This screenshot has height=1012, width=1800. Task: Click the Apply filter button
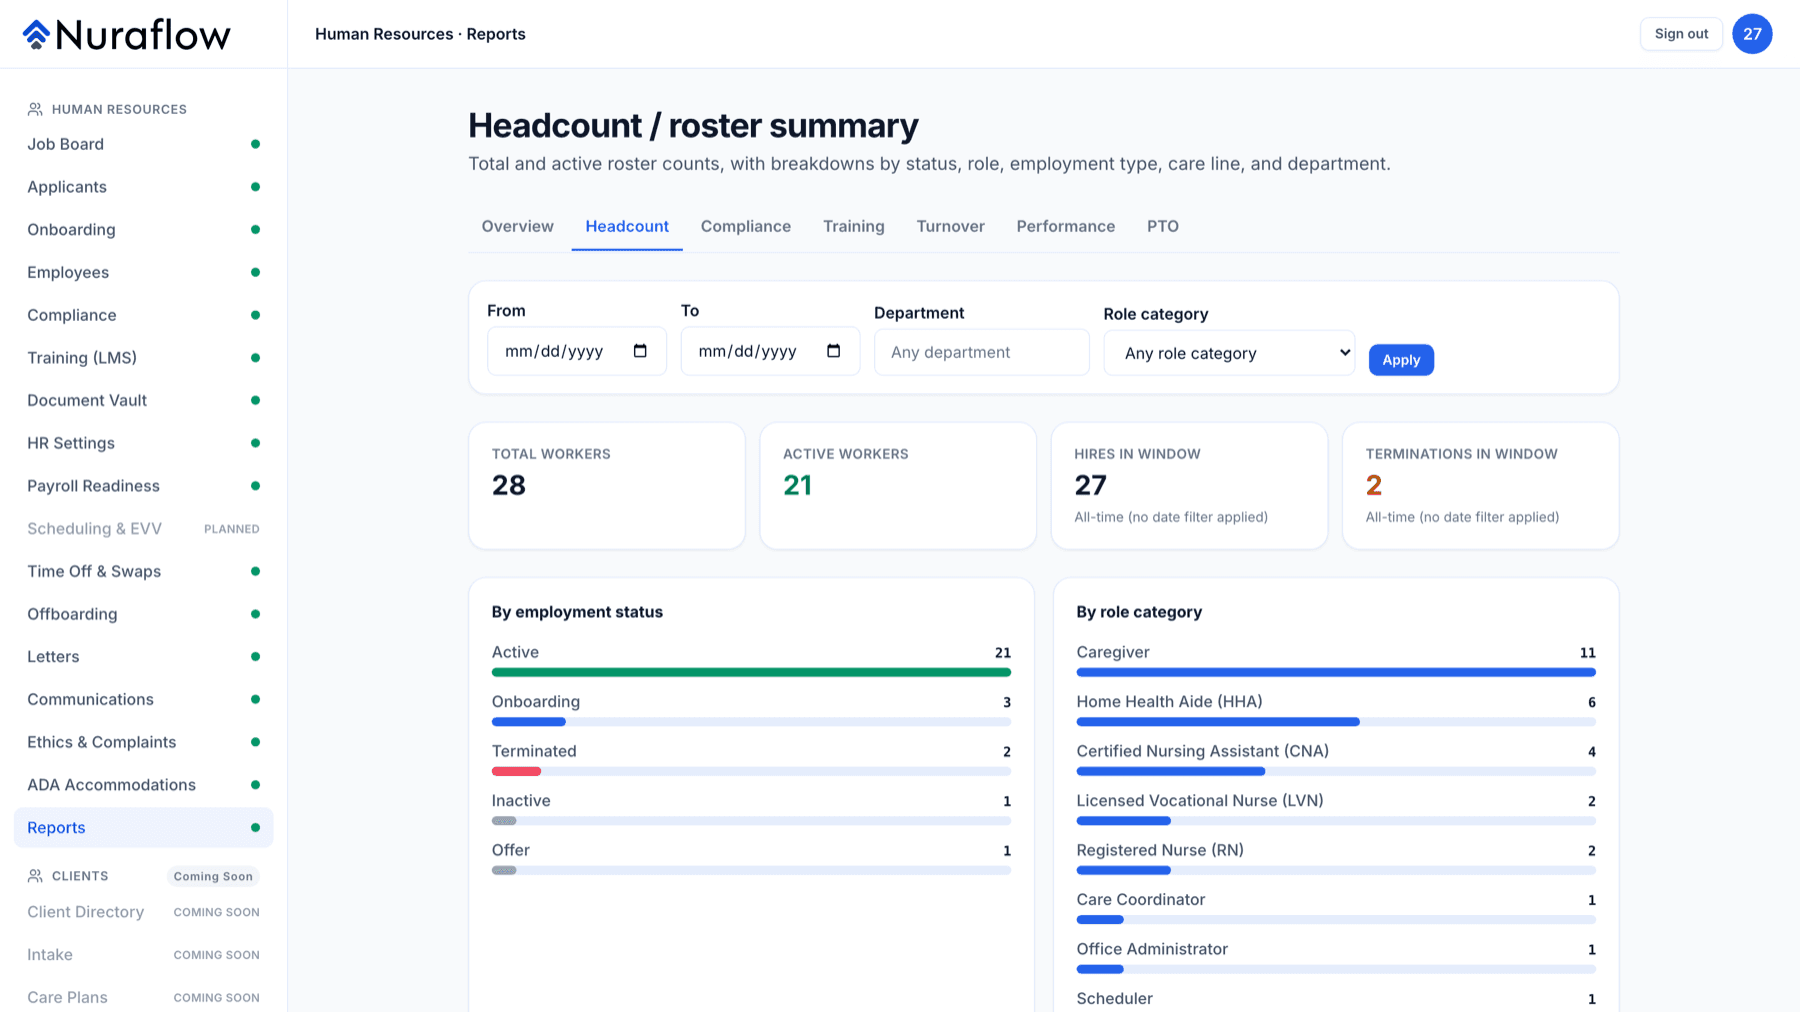(x=1401, y=360)
